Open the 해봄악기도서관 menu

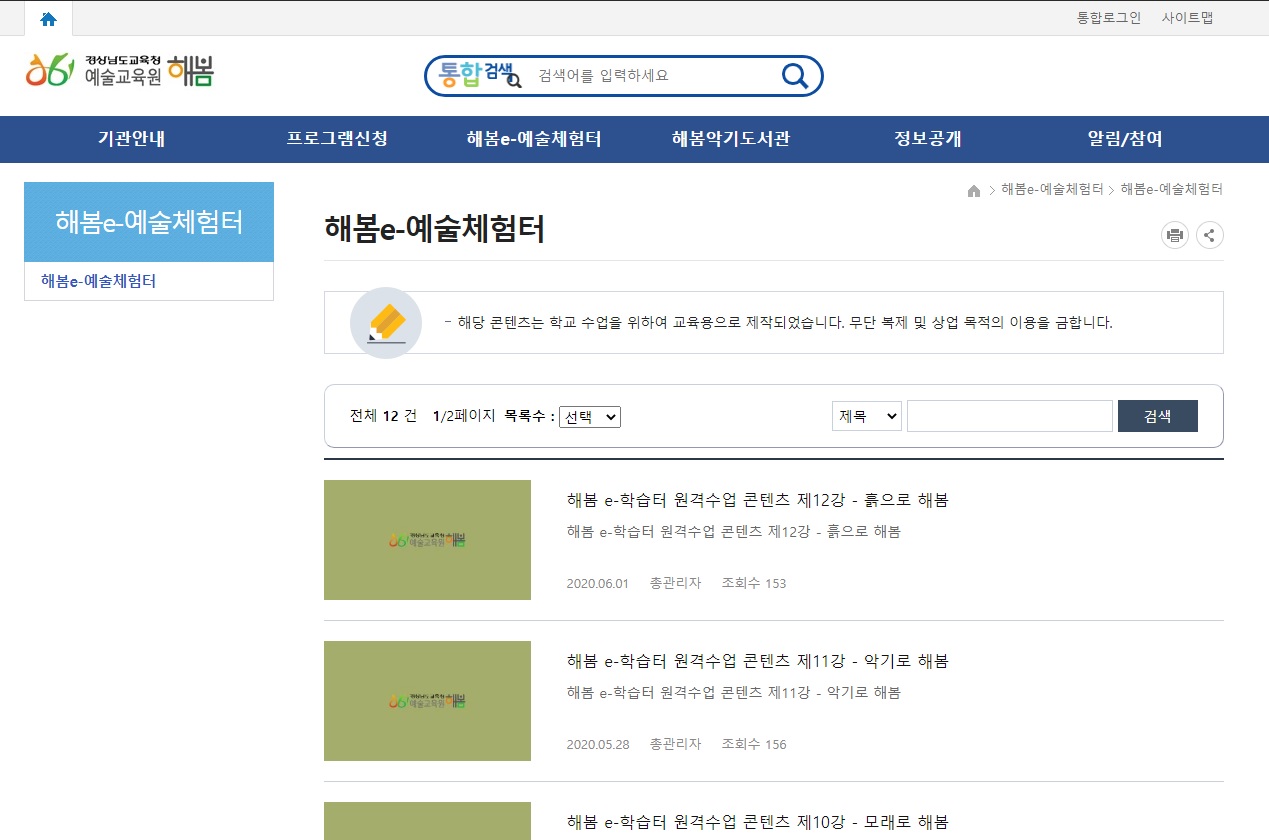tap(731, 139)
